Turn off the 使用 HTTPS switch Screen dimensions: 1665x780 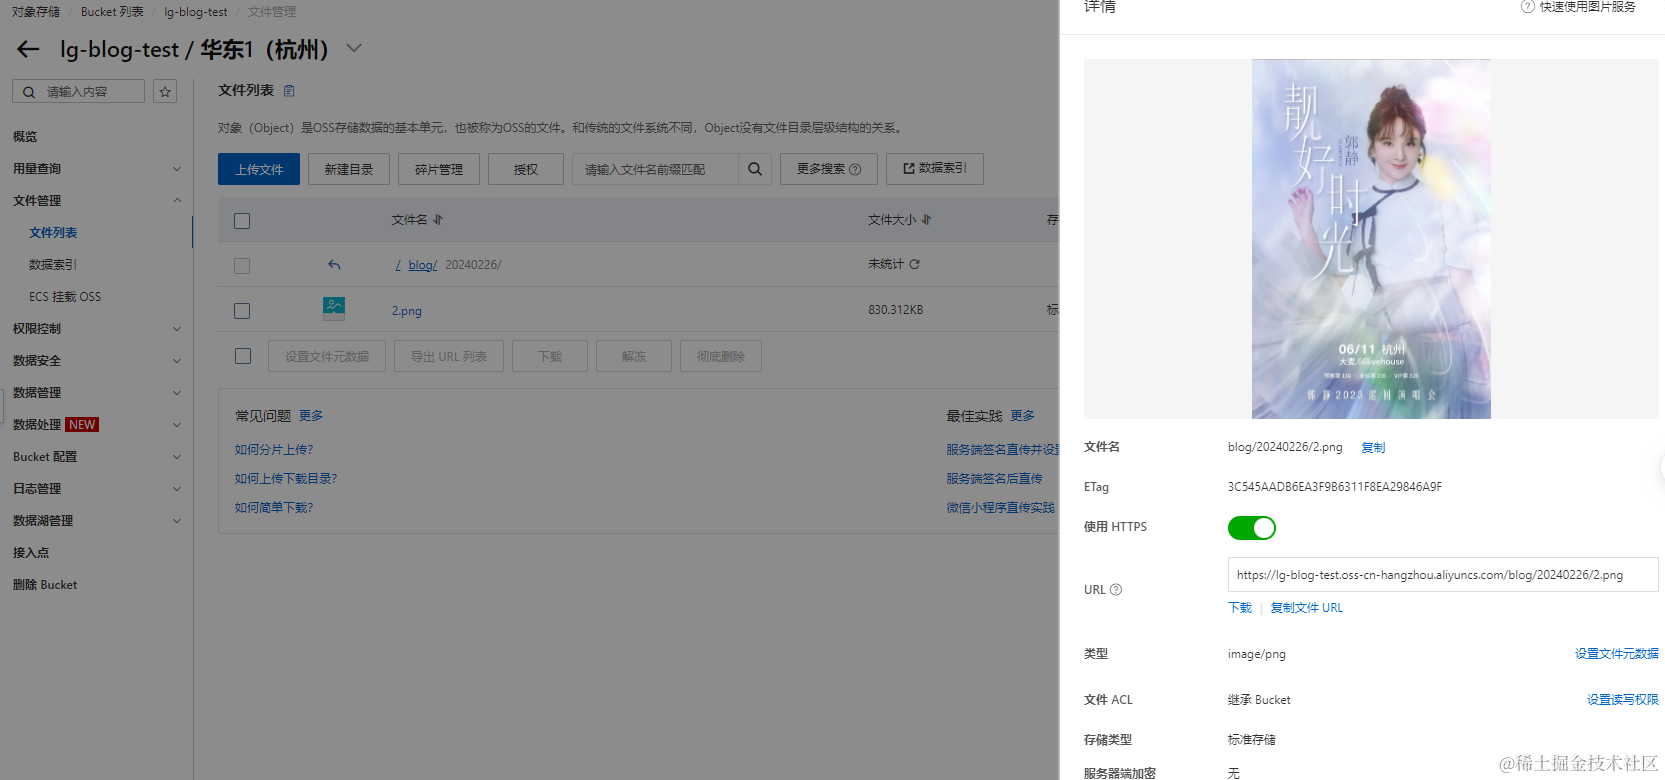pos(1252,527)
